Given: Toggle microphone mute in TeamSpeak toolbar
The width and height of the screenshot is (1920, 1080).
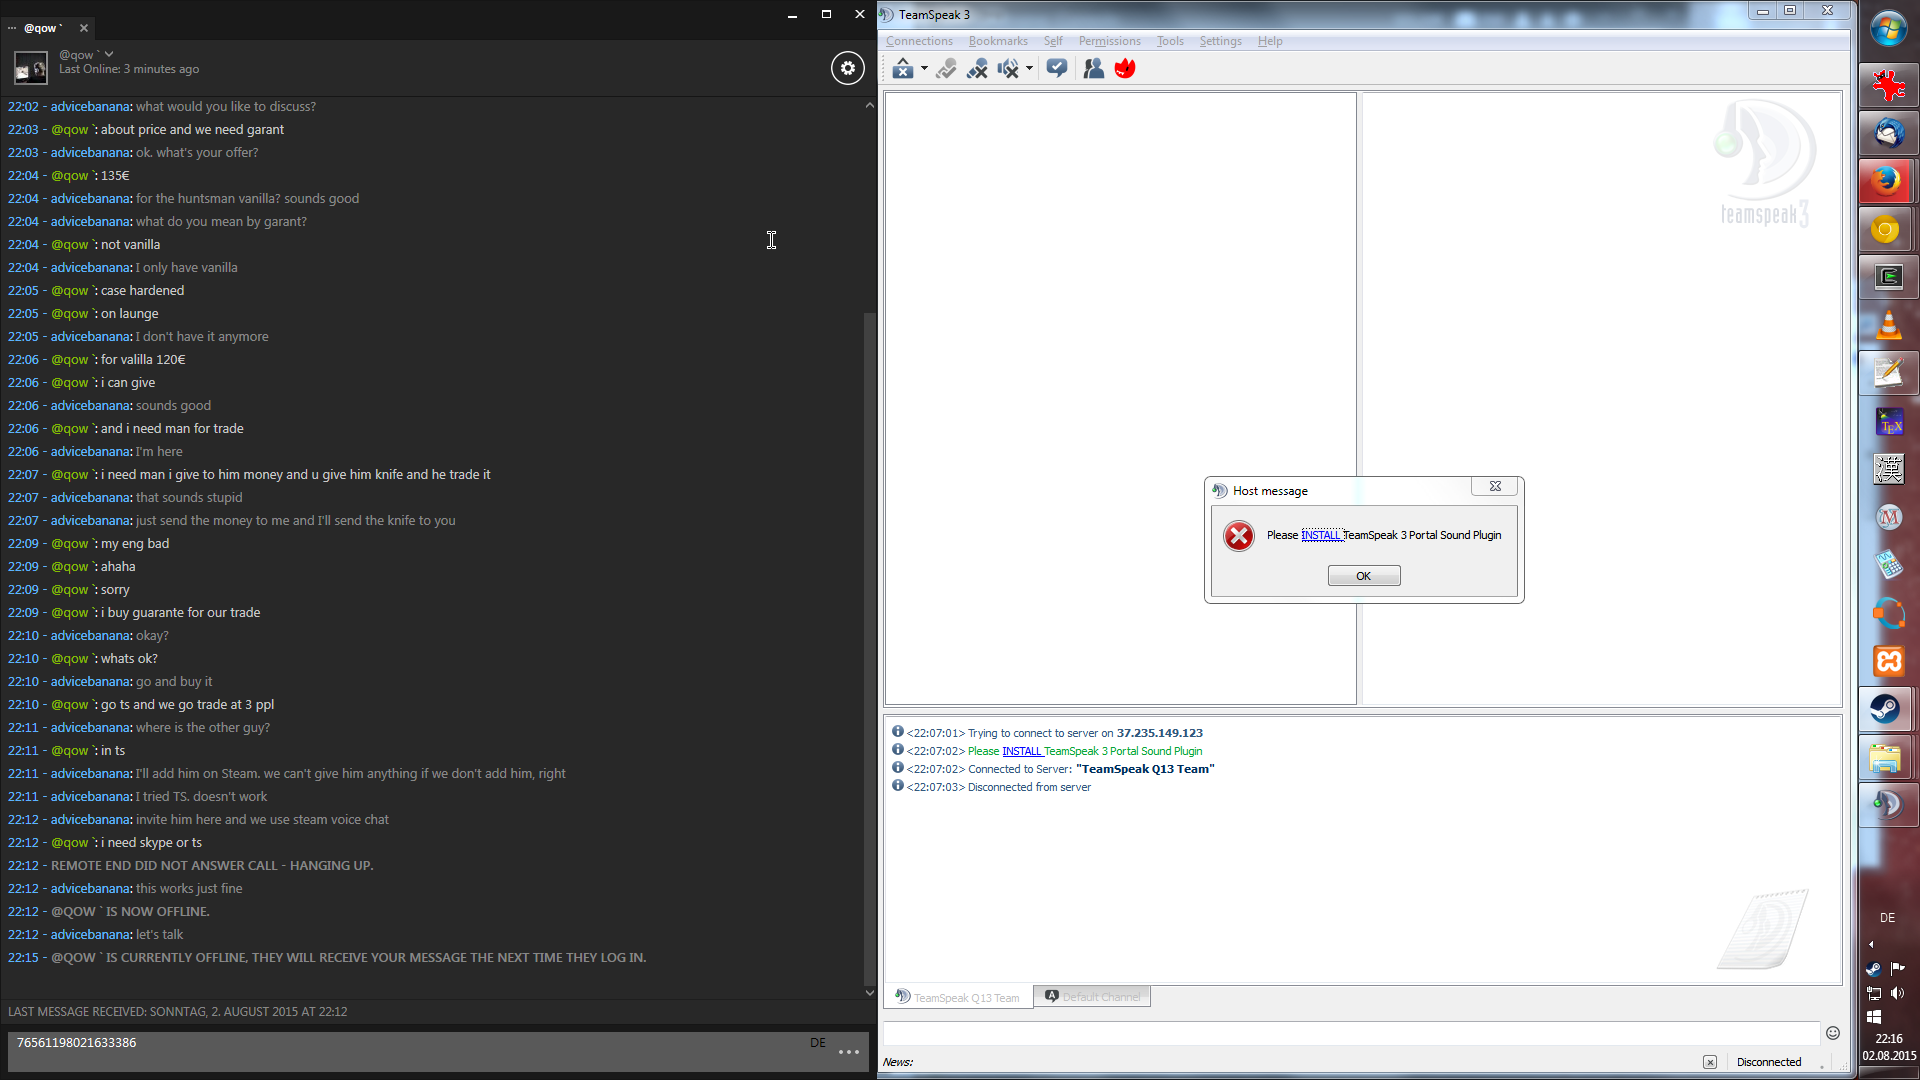Looking at the screenshot, I should (977, 68).
